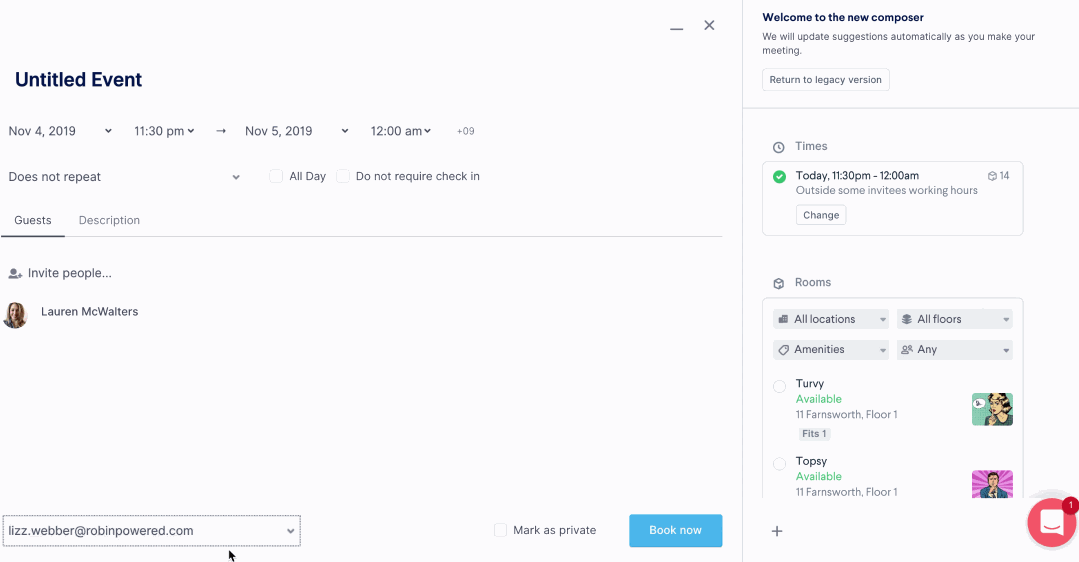This screenshot has width=1079, height=562.
Task: Click the people icon in the Any capacity filter
Action: [x=906, y=349]
